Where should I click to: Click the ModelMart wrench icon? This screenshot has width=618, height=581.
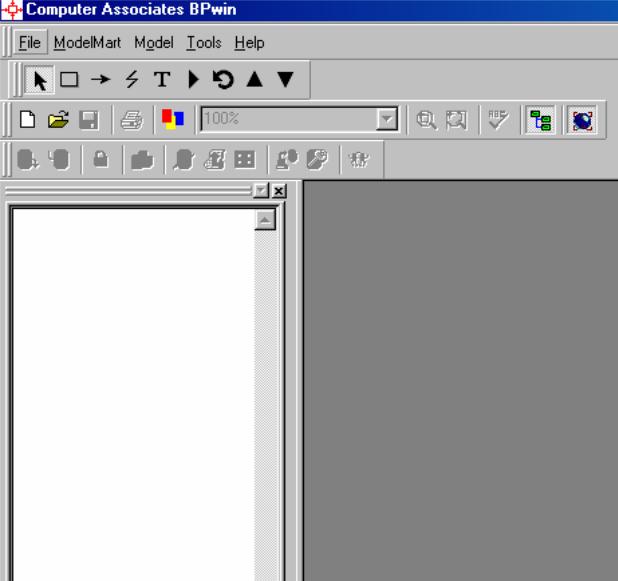tap(317, 160)
